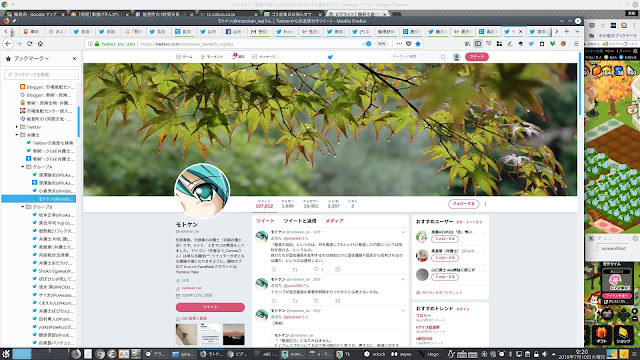This screenshot has height=360, width=640.
Task: Toggle Firefox sidebar view button
Action: 478,44
